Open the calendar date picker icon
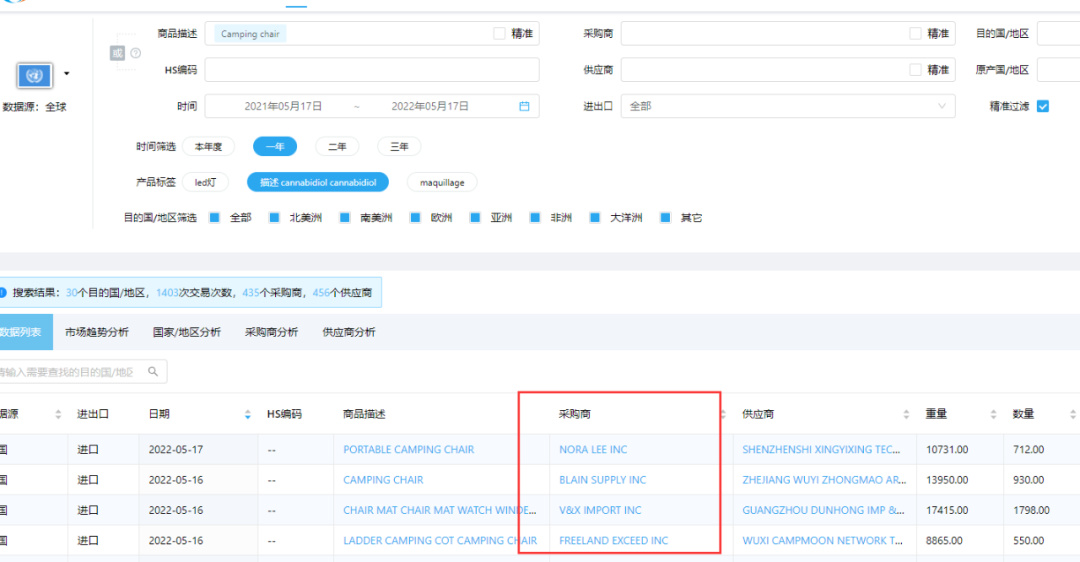This screenshot has width=1080, height=562. coord(524,106)
